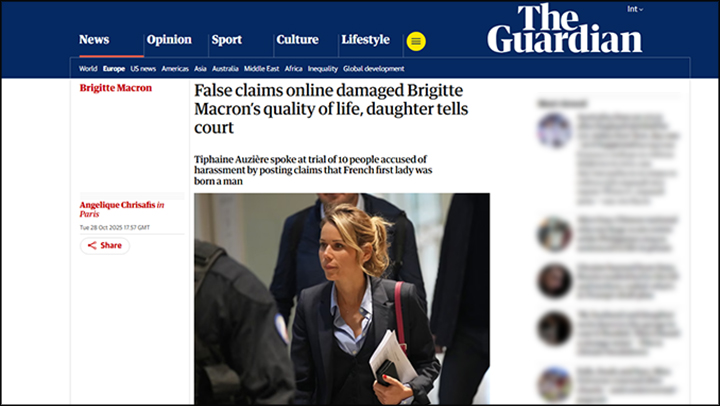Select Europe in the sub-navigation
The image size is (720, 406).
coord(114,69)
